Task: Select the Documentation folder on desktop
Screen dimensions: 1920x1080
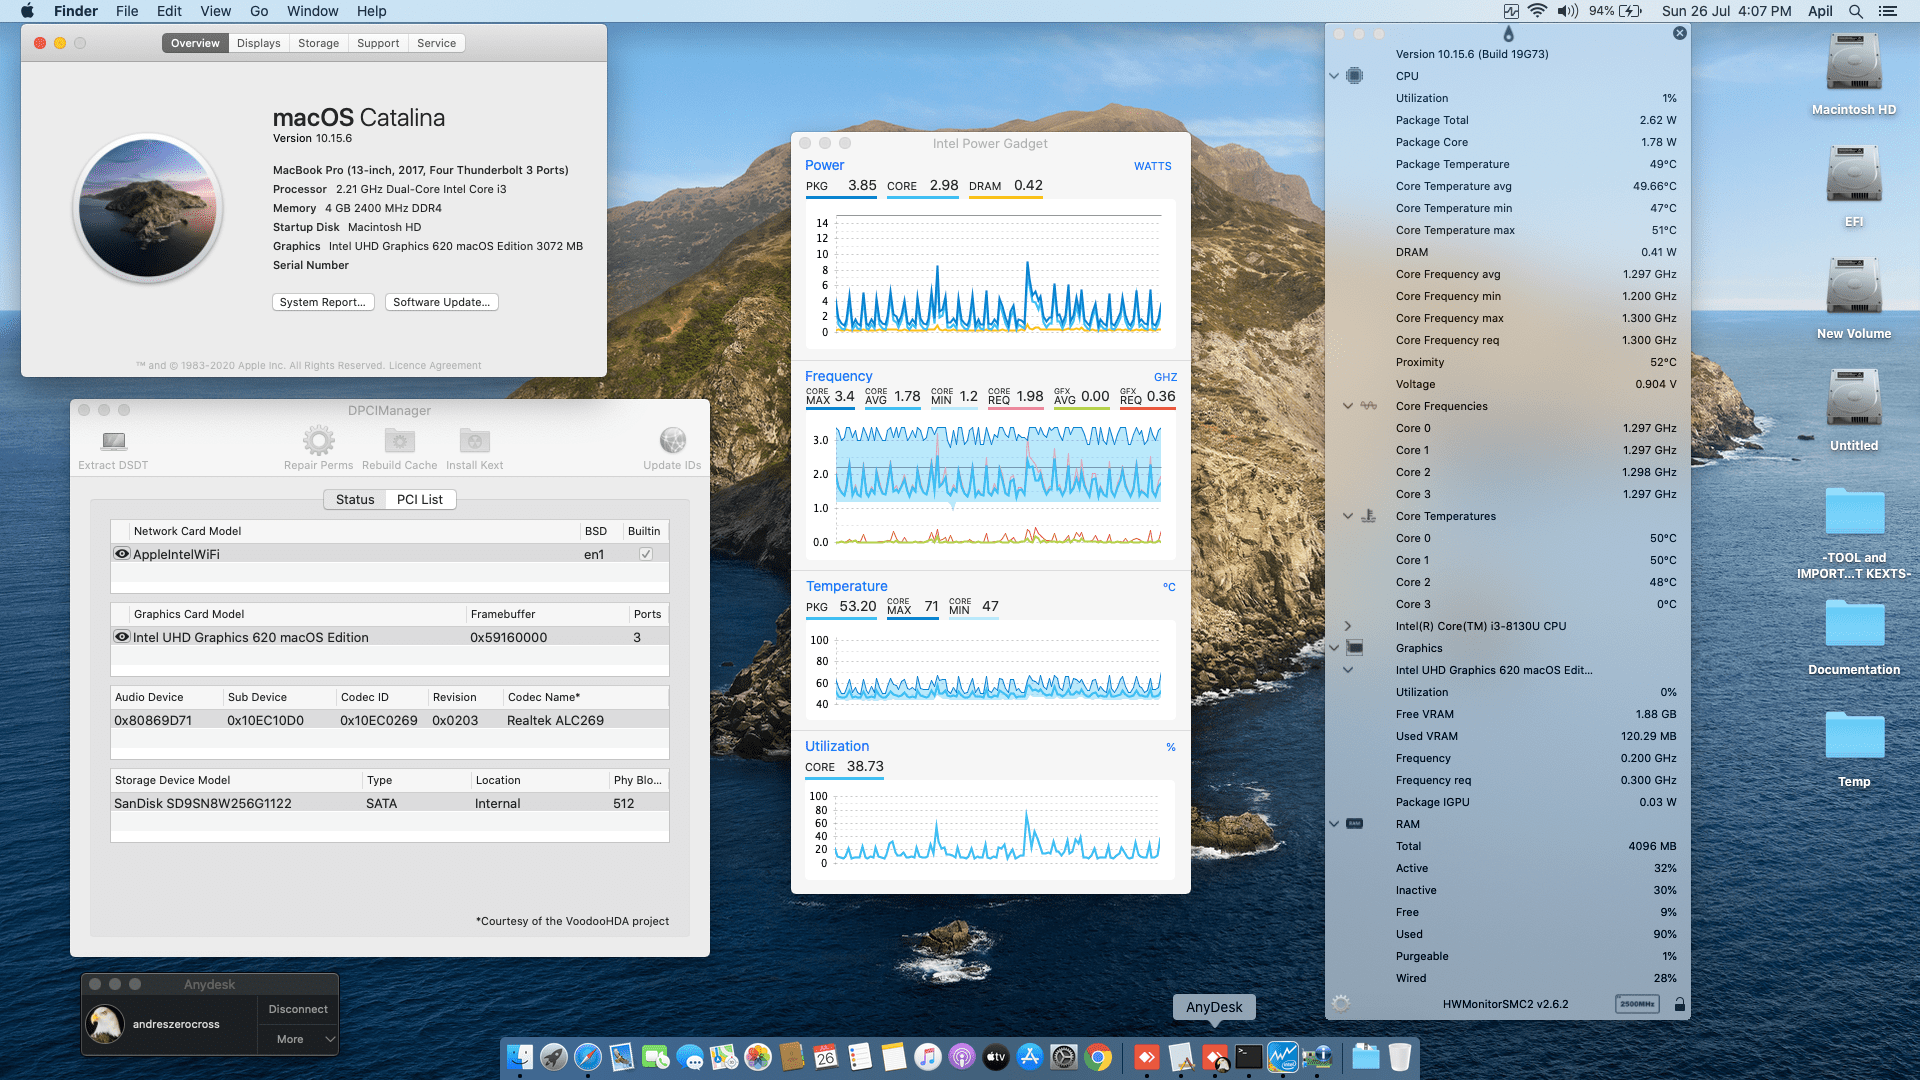Action: click(x=1854, y=624)
